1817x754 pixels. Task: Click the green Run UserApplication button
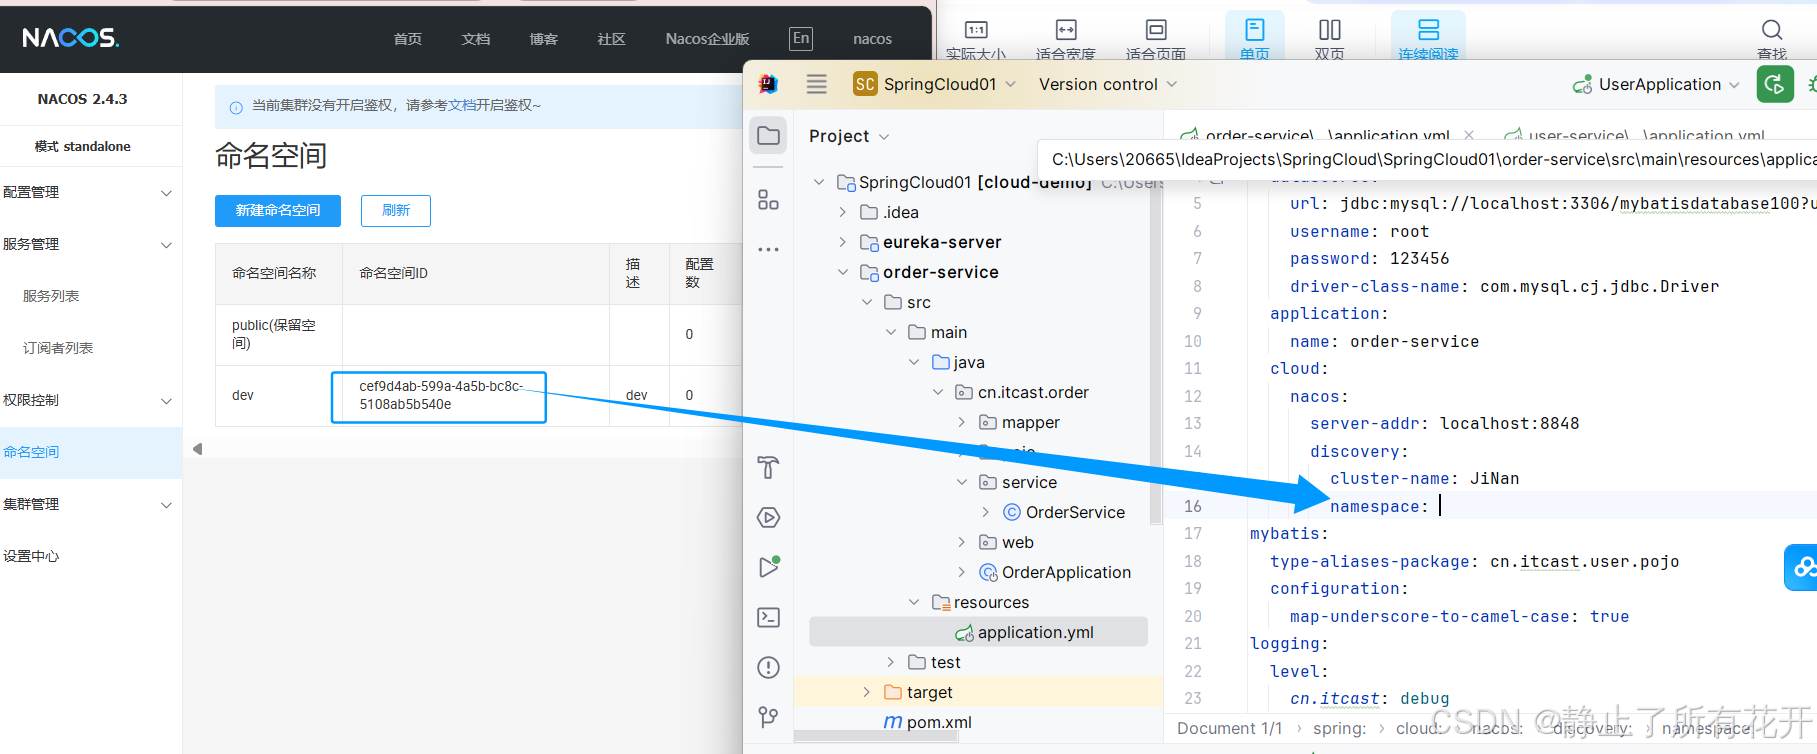pos(1775,84)
